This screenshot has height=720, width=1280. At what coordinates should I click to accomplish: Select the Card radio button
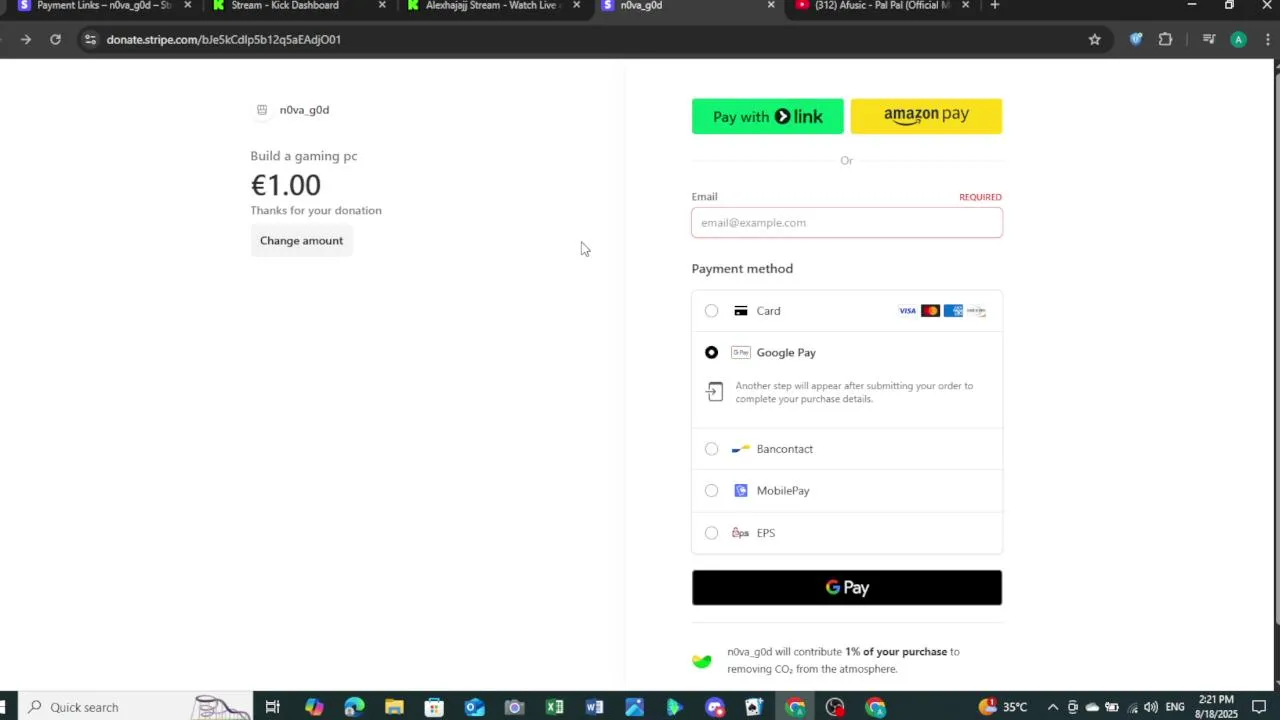tap(711, 311)
